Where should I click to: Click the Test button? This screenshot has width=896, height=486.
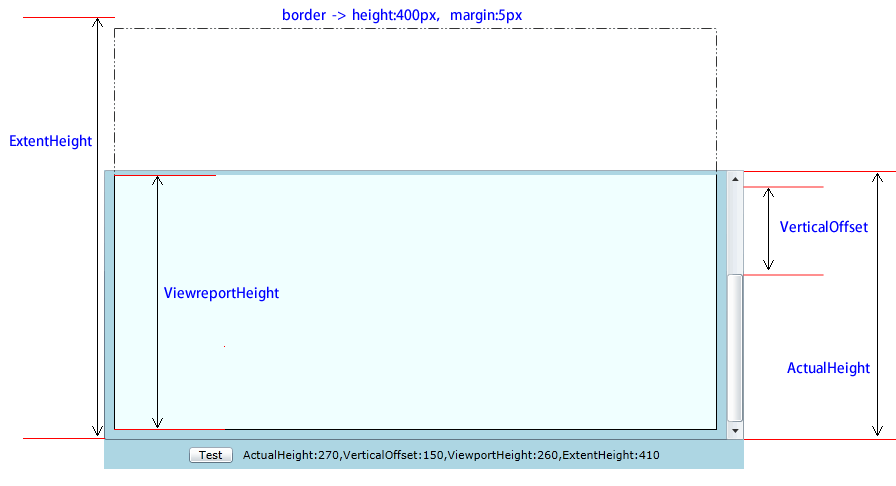(x=211, y=455)
